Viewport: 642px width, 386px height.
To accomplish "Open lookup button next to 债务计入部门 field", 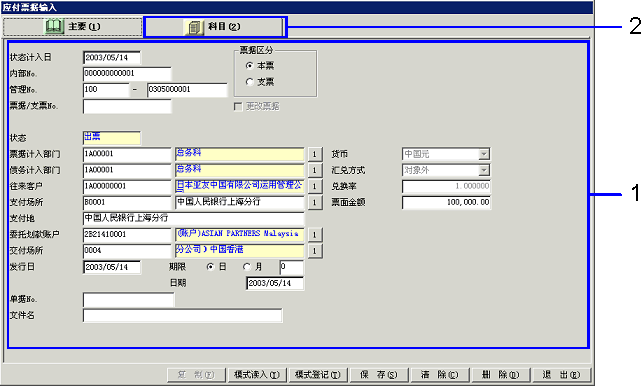I will click(314, 170).
